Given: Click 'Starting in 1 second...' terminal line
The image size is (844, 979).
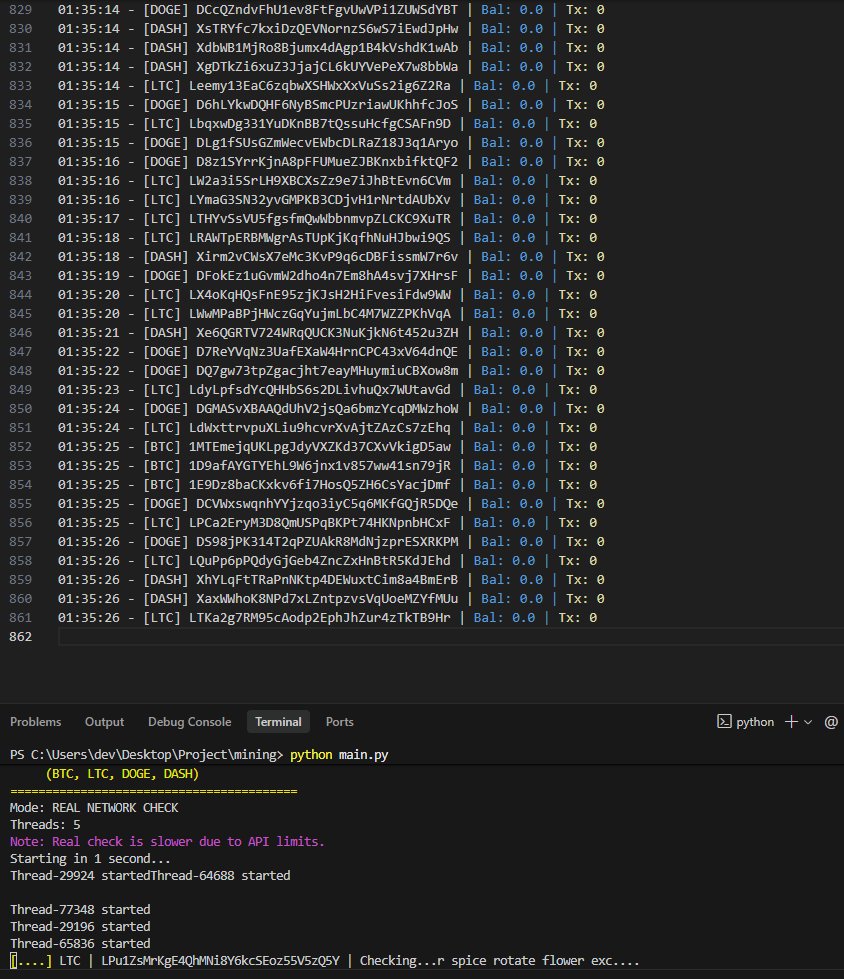Looking at the screenshot, I should tap(91, 858).
